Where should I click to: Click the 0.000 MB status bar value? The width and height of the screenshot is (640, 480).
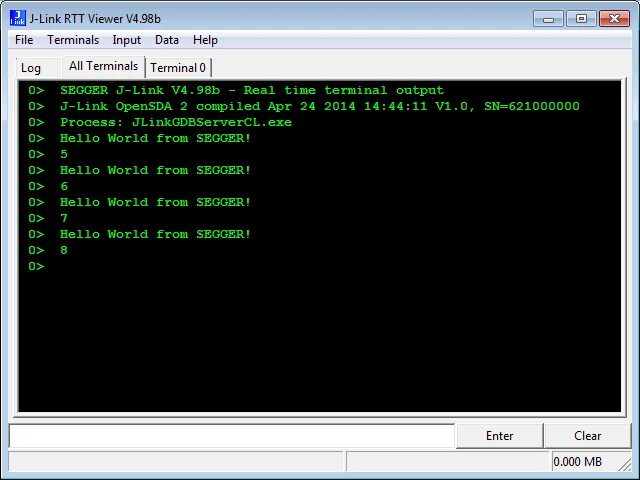577,462
